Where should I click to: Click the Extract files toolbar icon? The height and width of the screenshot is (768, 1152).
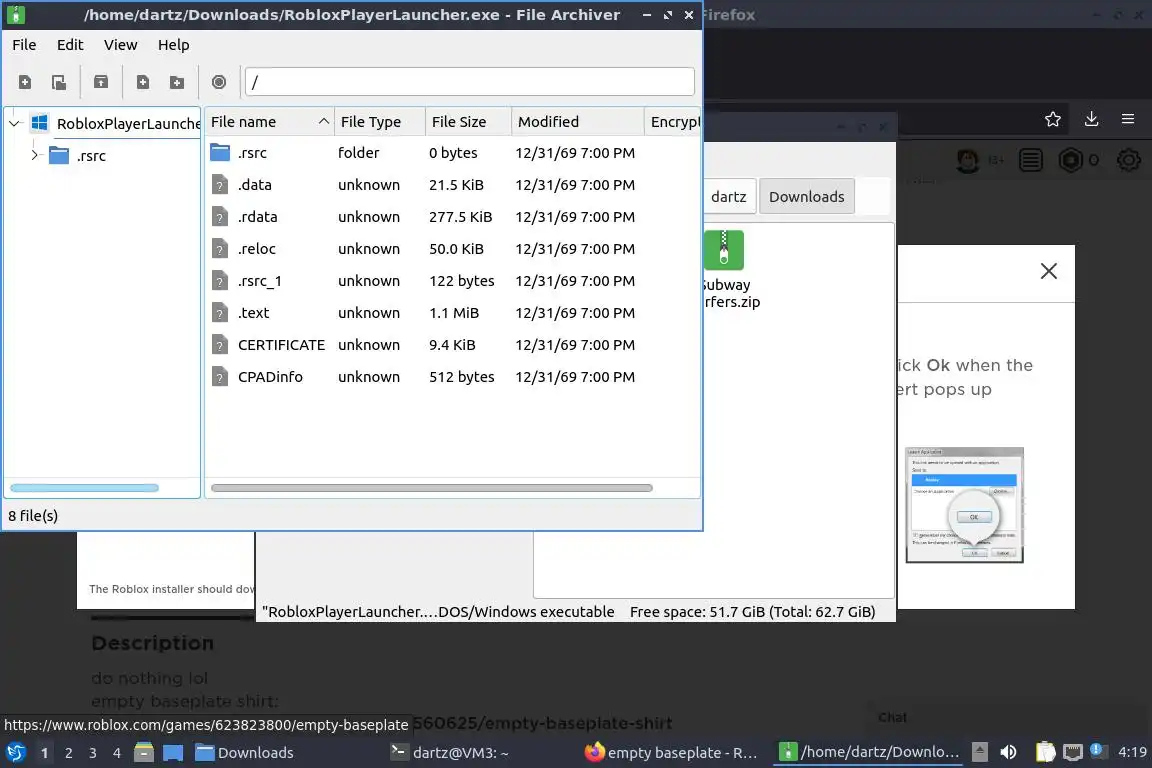click(101, 82)
